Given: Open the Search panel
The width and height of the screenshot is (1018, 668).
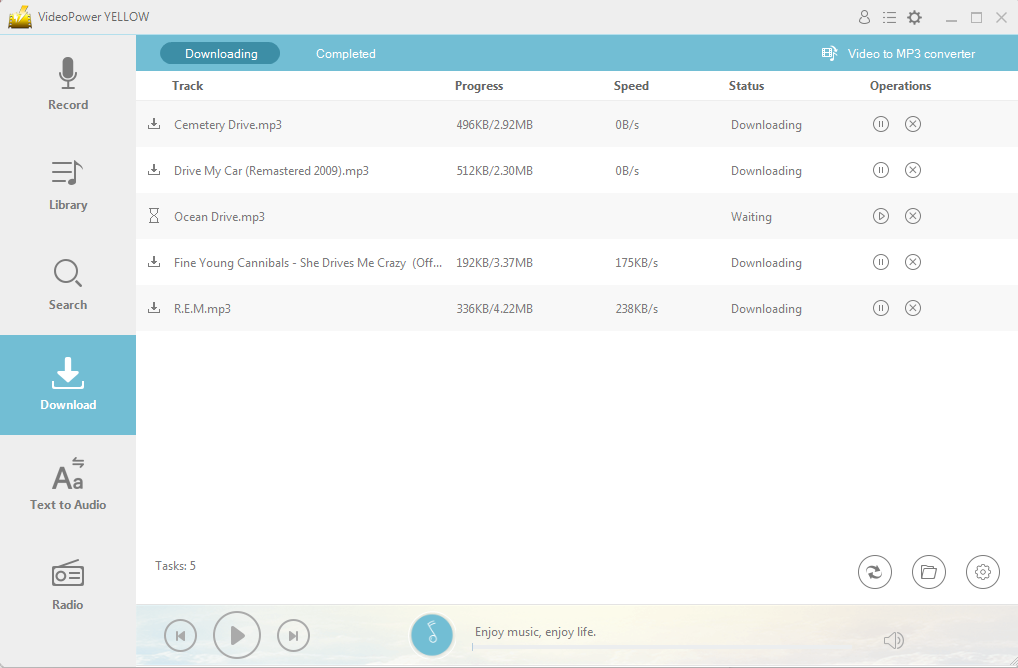Looking at the screenshot, I should pyautogui.click(x=67, y=285).
